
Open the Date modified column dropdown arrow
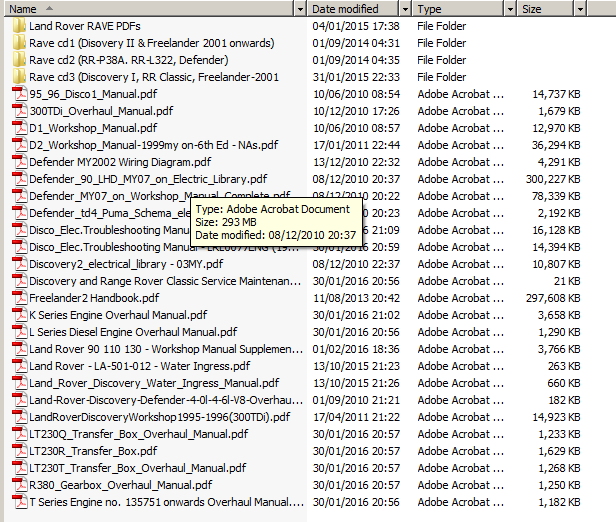coord(405,9)
